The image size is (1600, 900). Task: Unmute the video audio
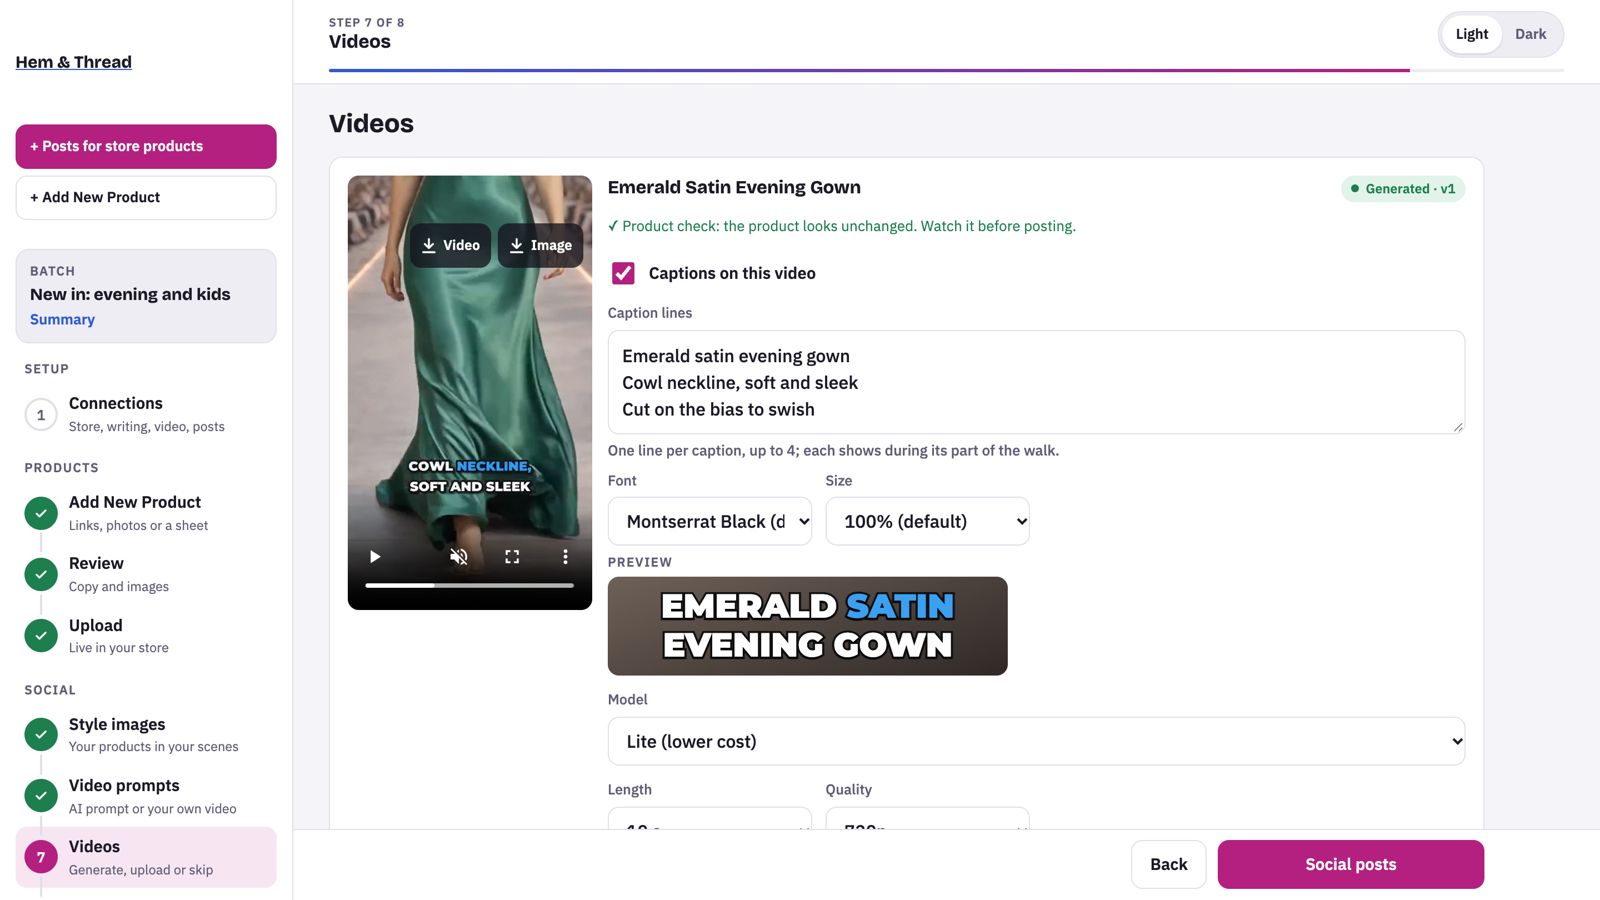(x=459, y=557)
